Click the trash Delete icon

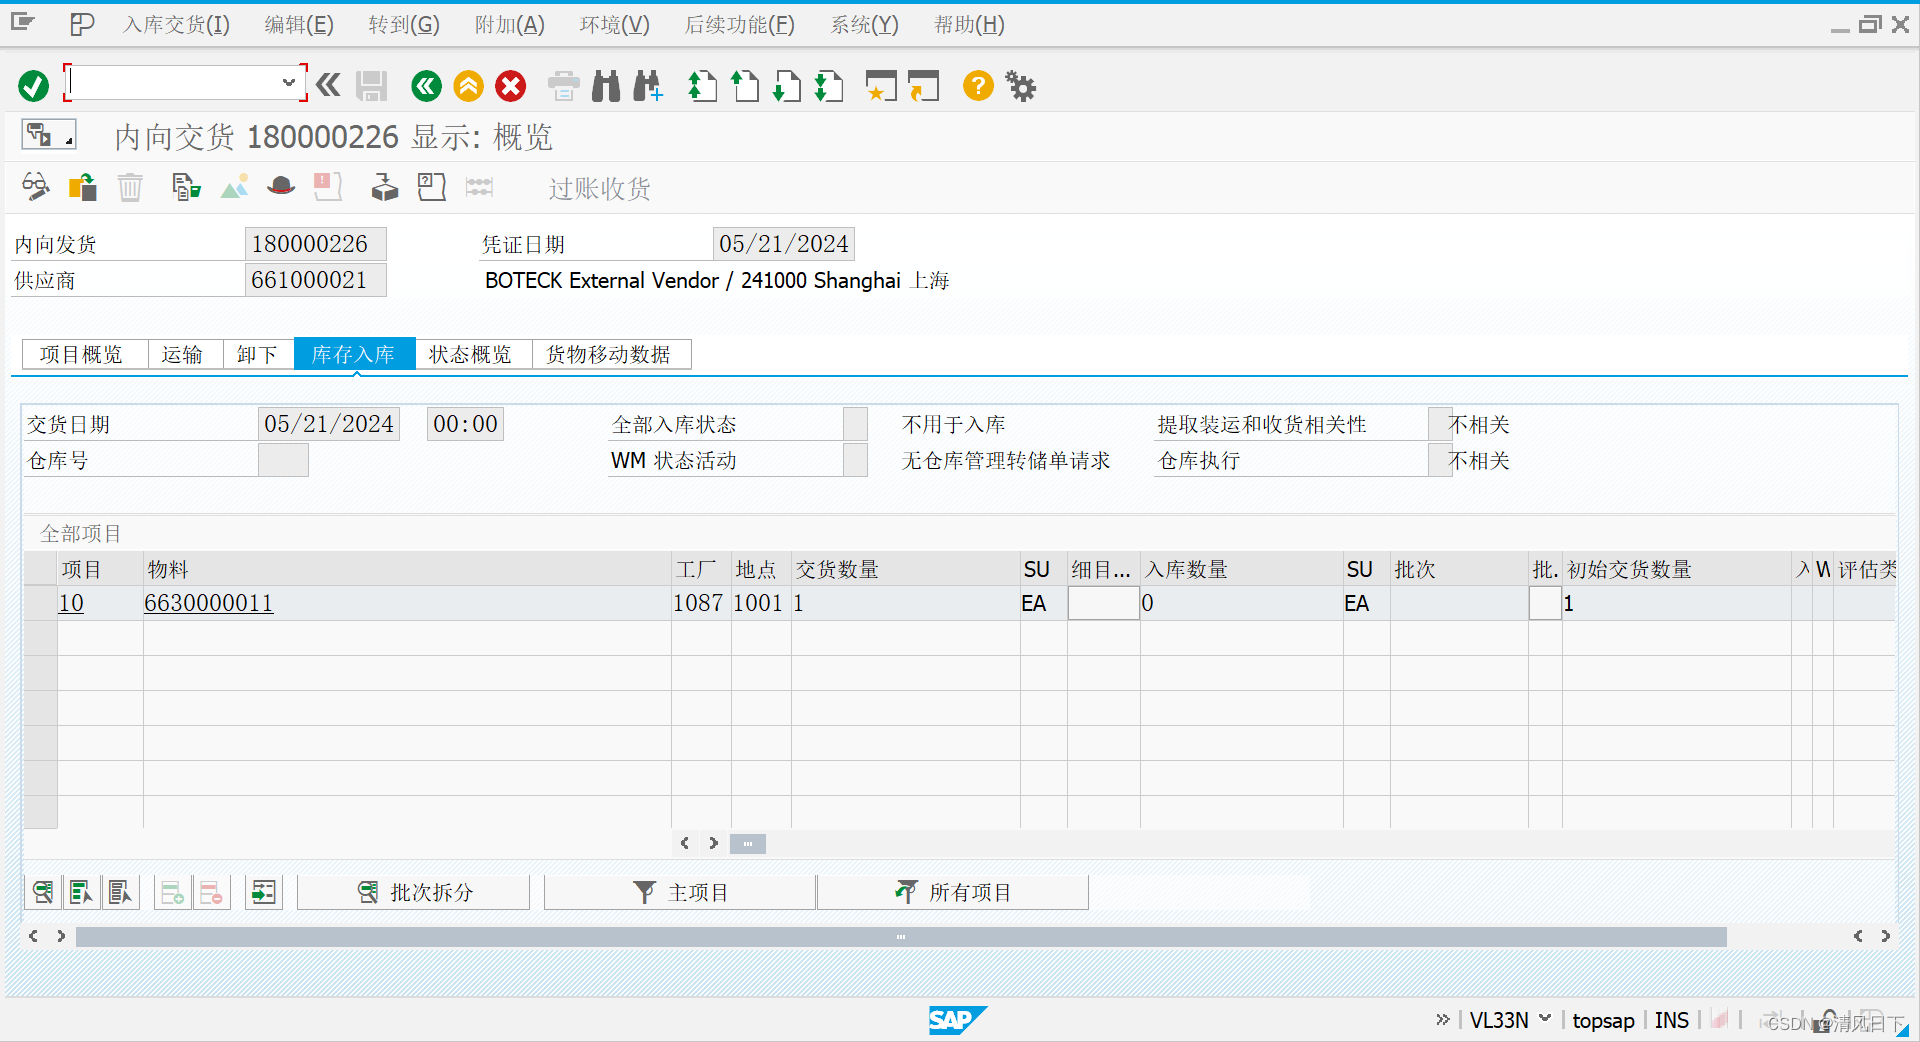click(130, 187)
